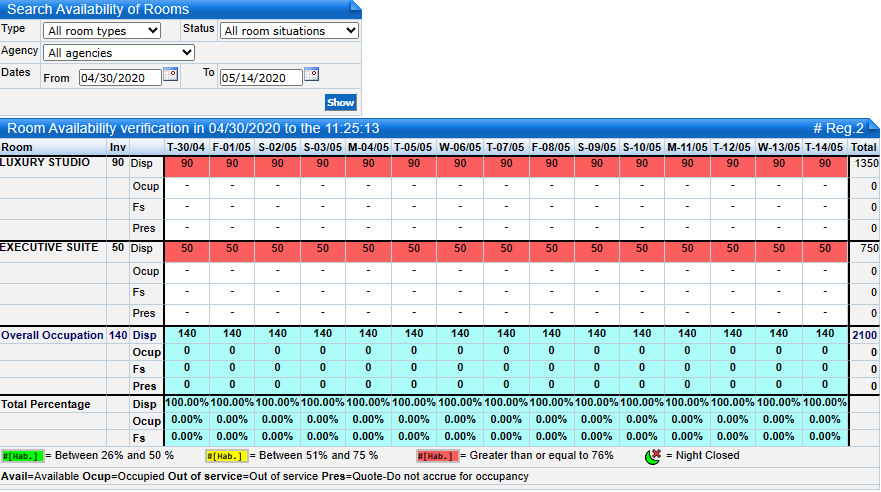Screen dimensions: 881x492
Task: Click Overall Disp 140 under M-04/05
Action: 368,334
